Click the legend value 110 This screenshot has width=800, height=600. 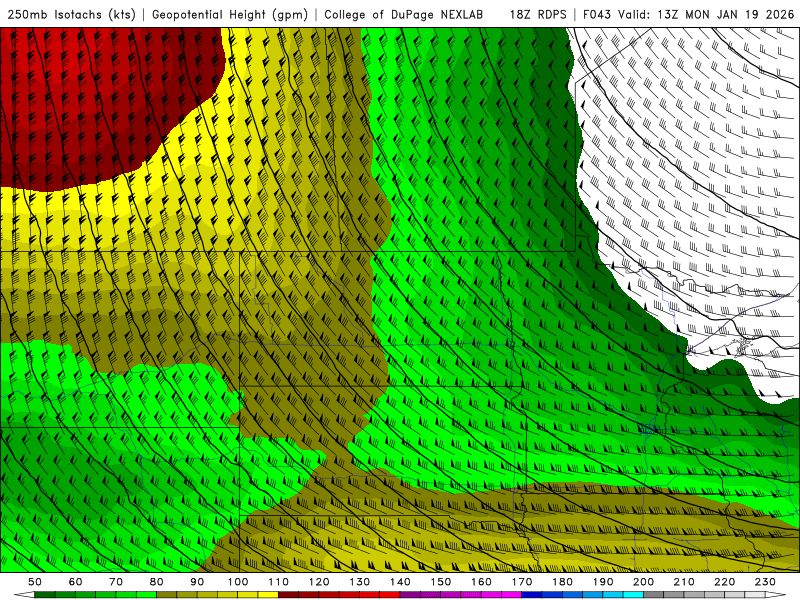coord(279,582)
